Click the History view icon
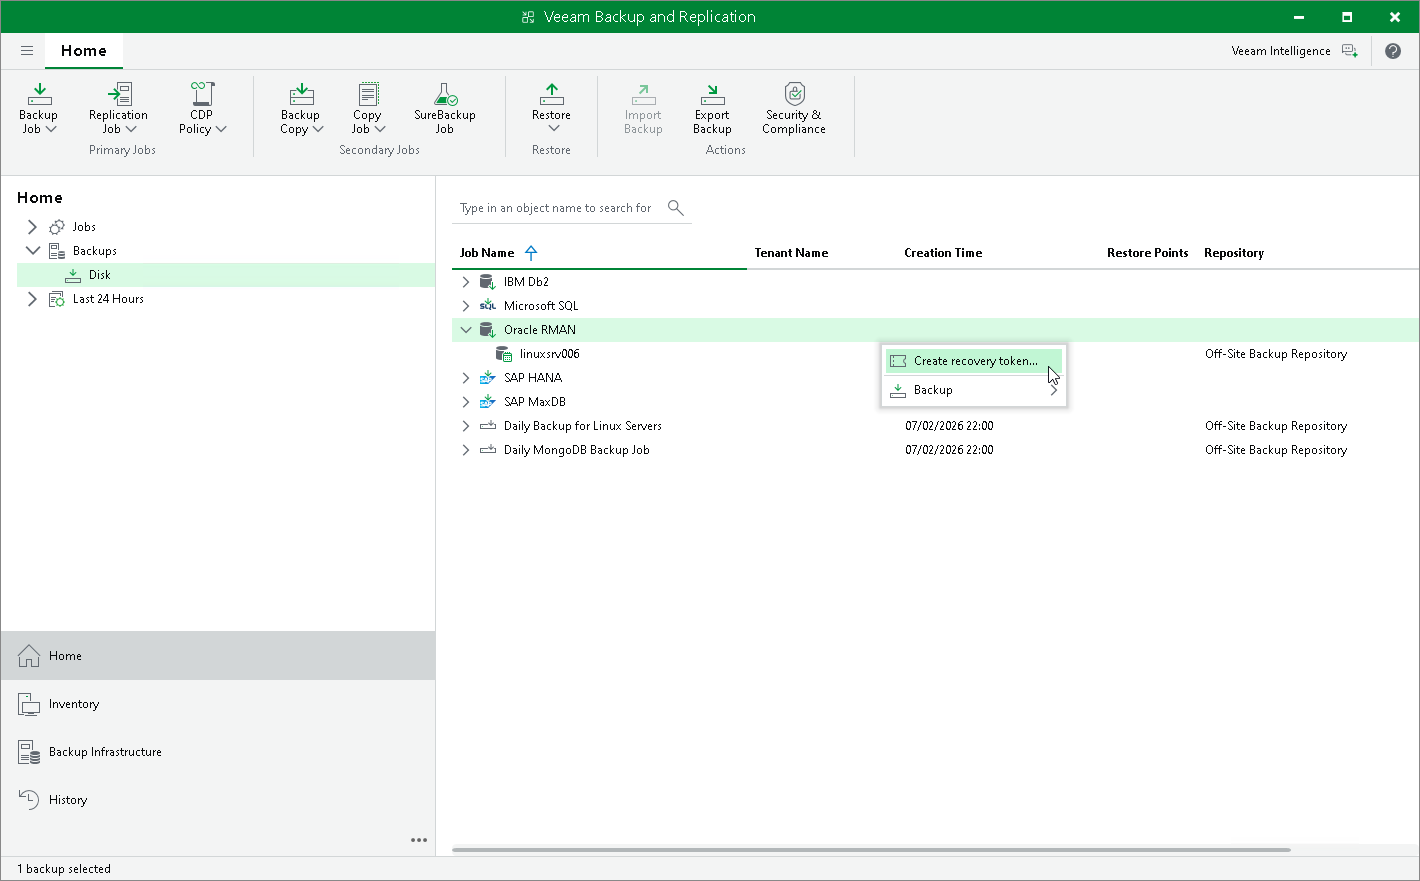Screen dimensions: 1420x881 click(29, 800)
